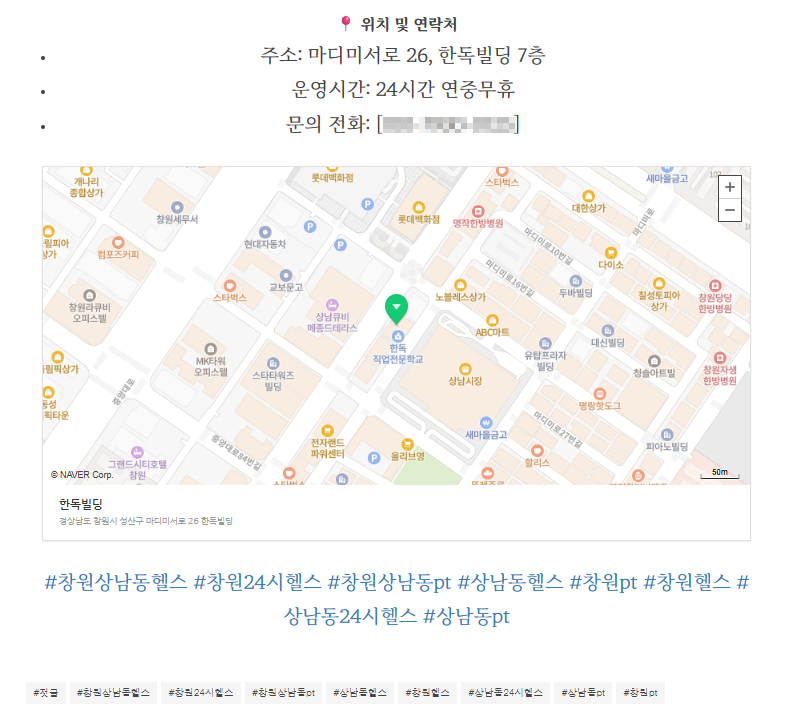Click the parking icon beside 올리브영
796x718 pixels.
[374, 458]
